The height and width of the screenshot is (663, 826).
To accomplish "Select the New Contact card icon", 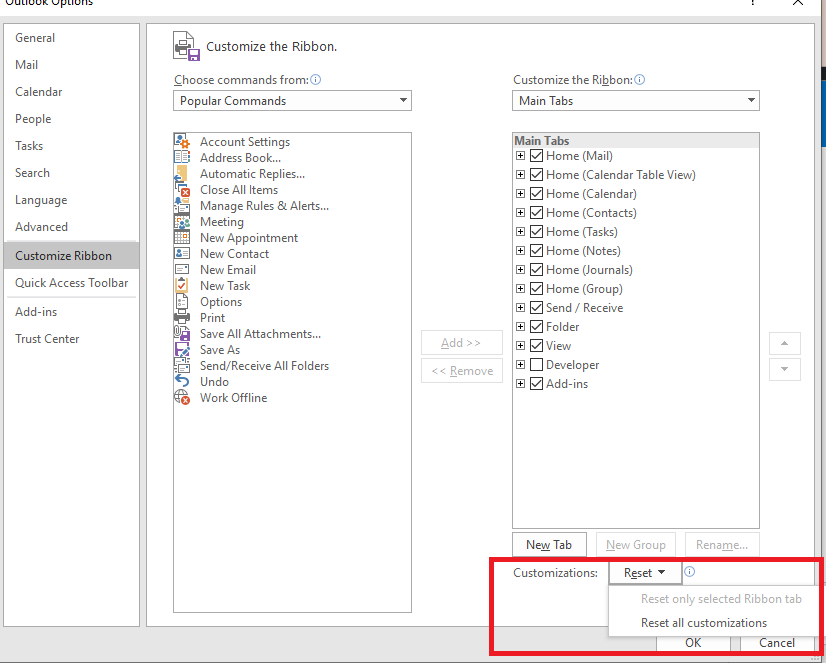I will (x=182, y=253).
